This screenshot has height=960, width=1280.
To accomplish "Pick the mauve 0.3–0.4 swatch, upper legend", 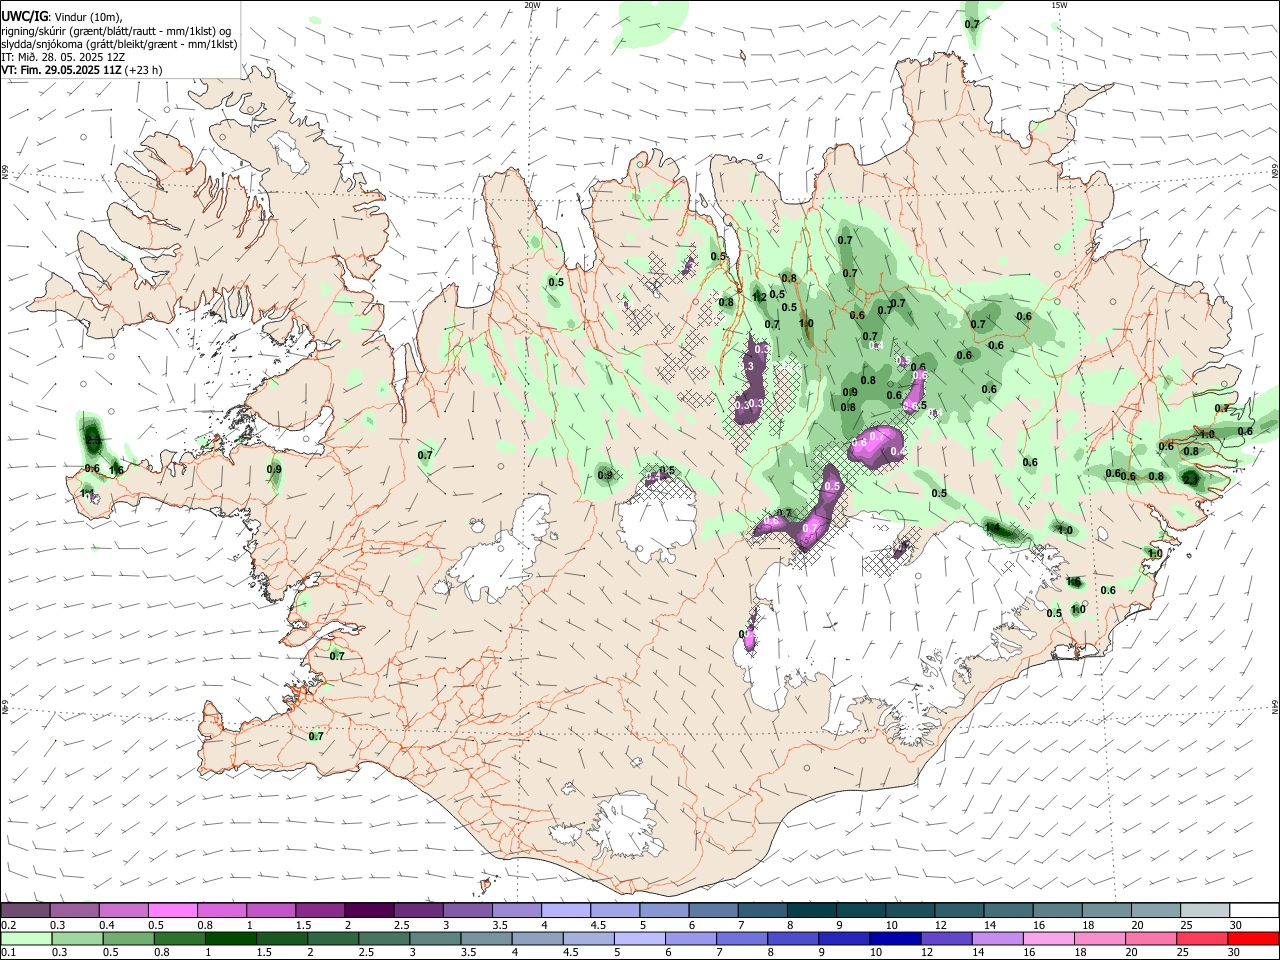I will (74, 910).
